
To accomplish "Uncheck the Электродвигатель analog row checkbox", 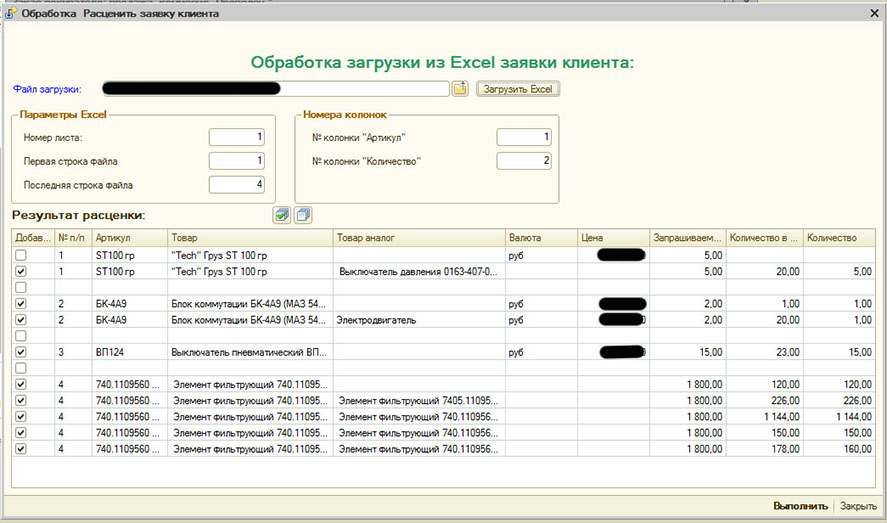I will pos(21,320).
